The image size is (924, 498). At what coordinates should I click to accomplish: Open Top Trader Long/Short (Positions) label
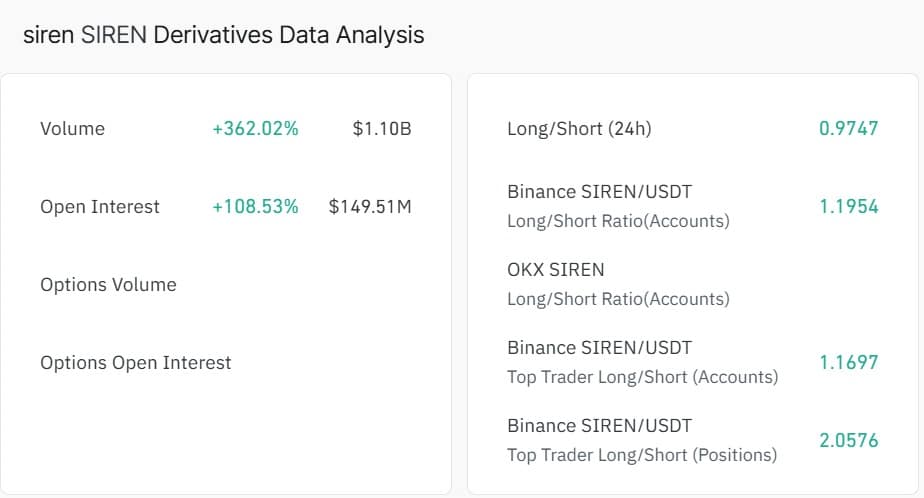click(x=642, y=455)
